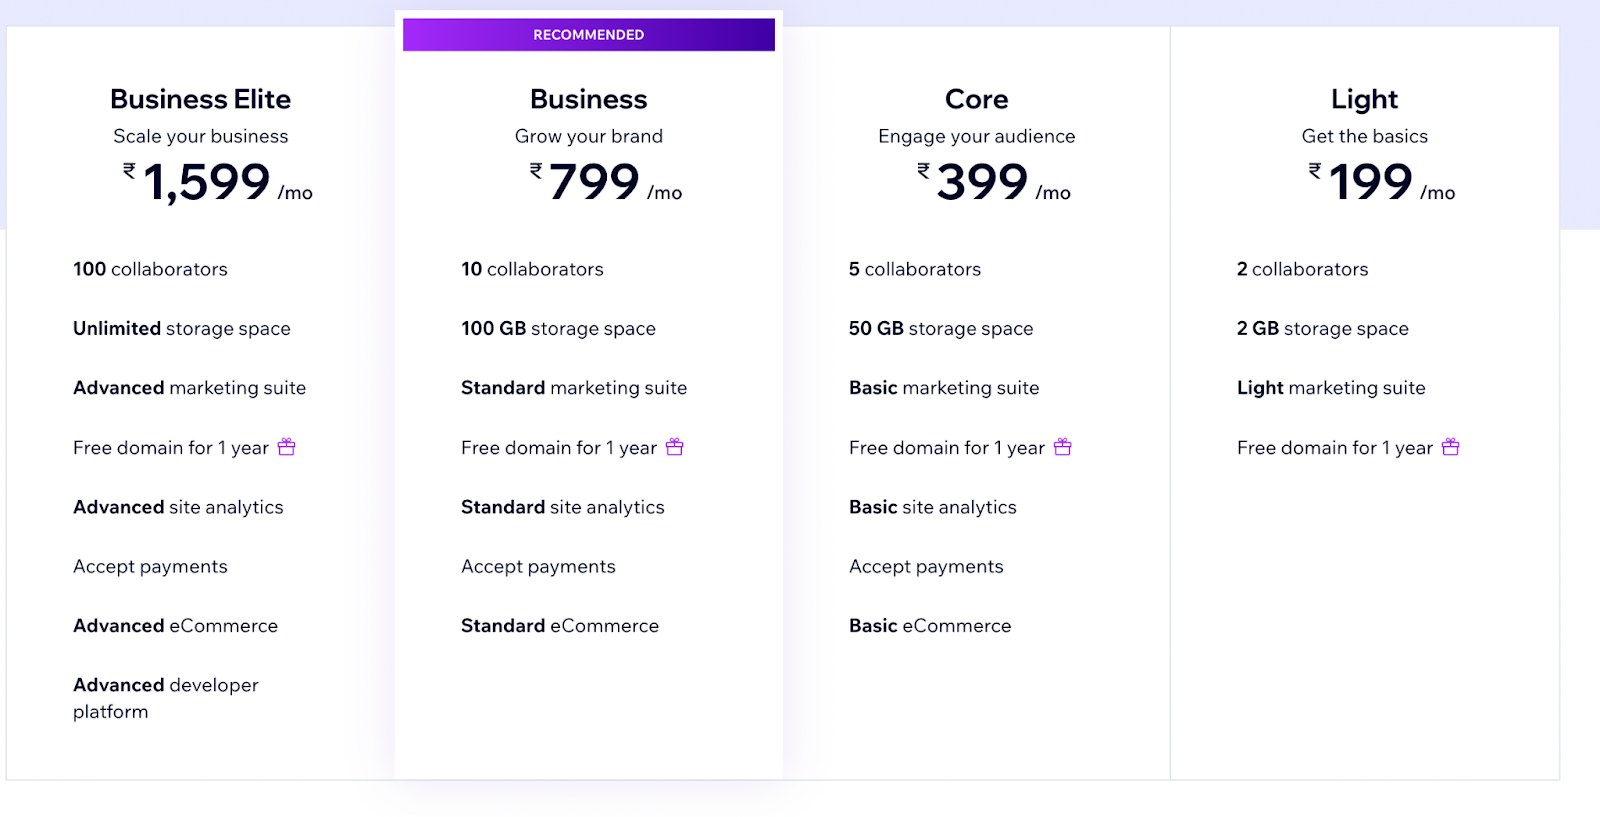
Task: Click 'Advanced developer platform' feature
Action: pos(166,698)
